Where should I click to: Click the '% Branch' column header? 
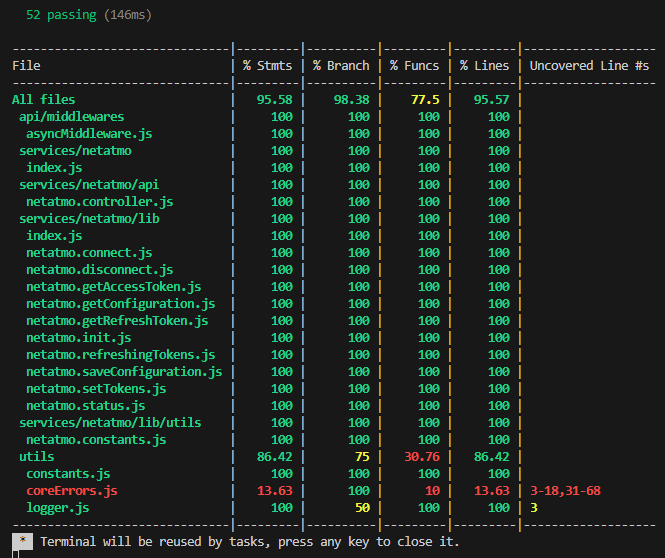pos(341,66)
